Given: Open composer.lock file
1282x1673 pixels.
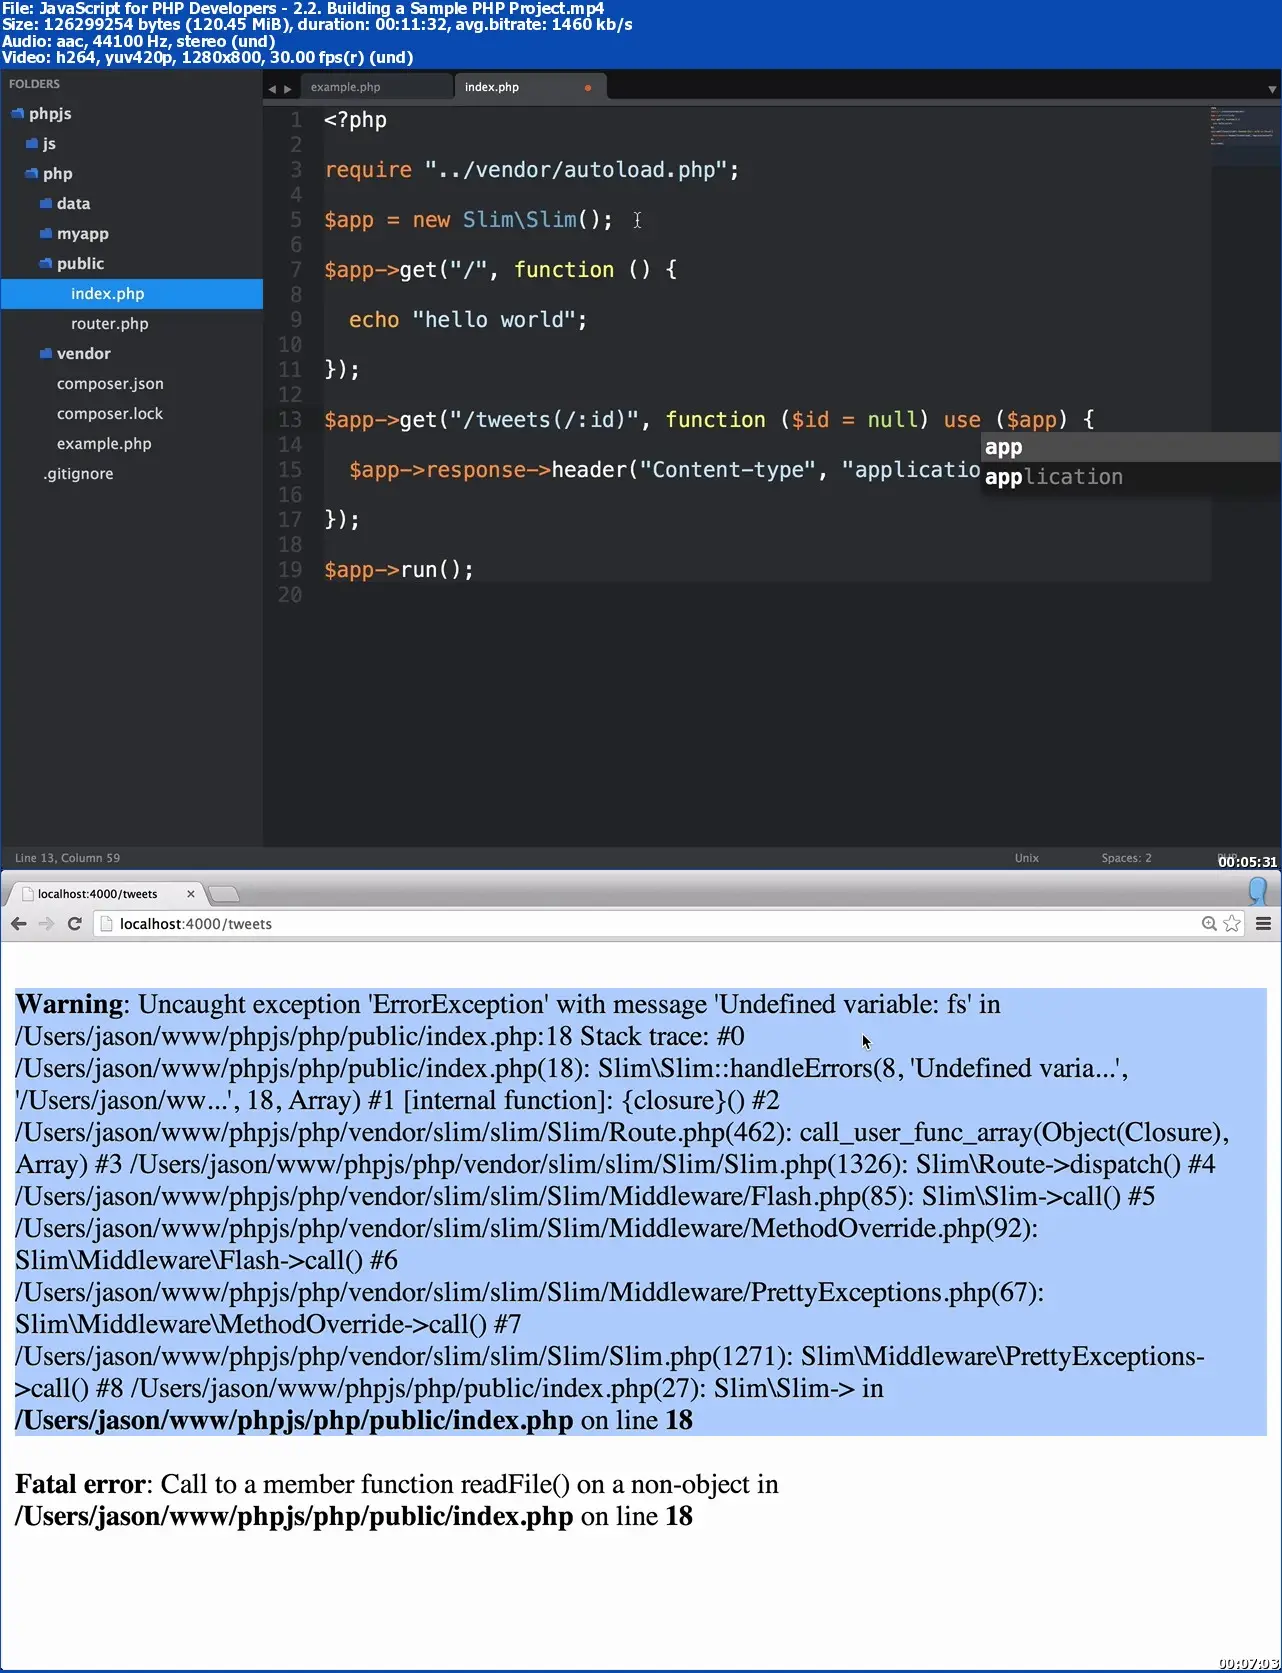Looking at the screenshot, I should [x=110, y=414].
